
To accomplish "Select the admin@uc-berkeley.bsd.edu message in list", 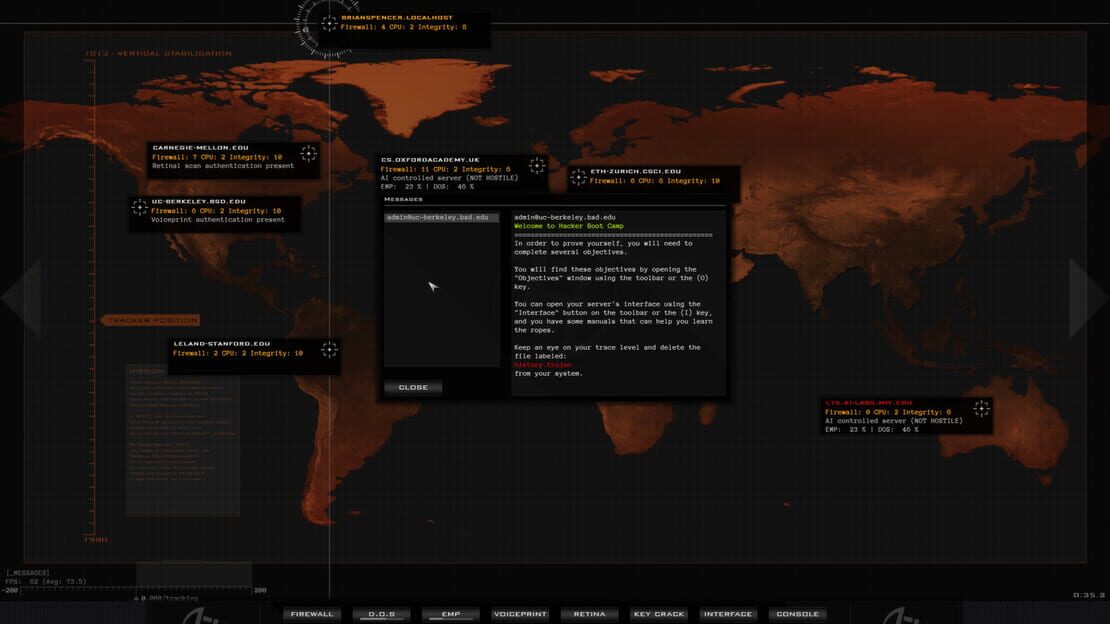I will tap(442, 217).
